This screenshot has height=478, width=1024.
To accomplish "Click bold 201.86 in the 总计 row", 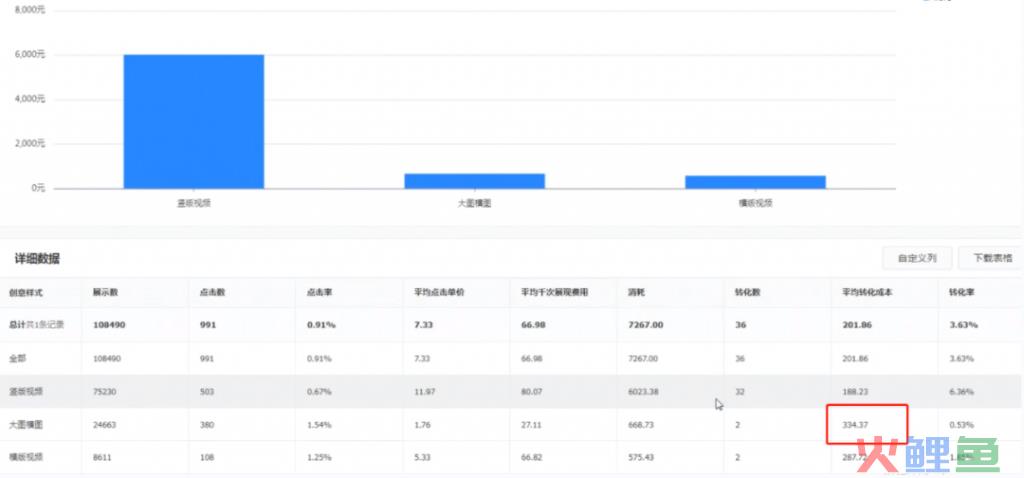I will (x=857, y=325).
